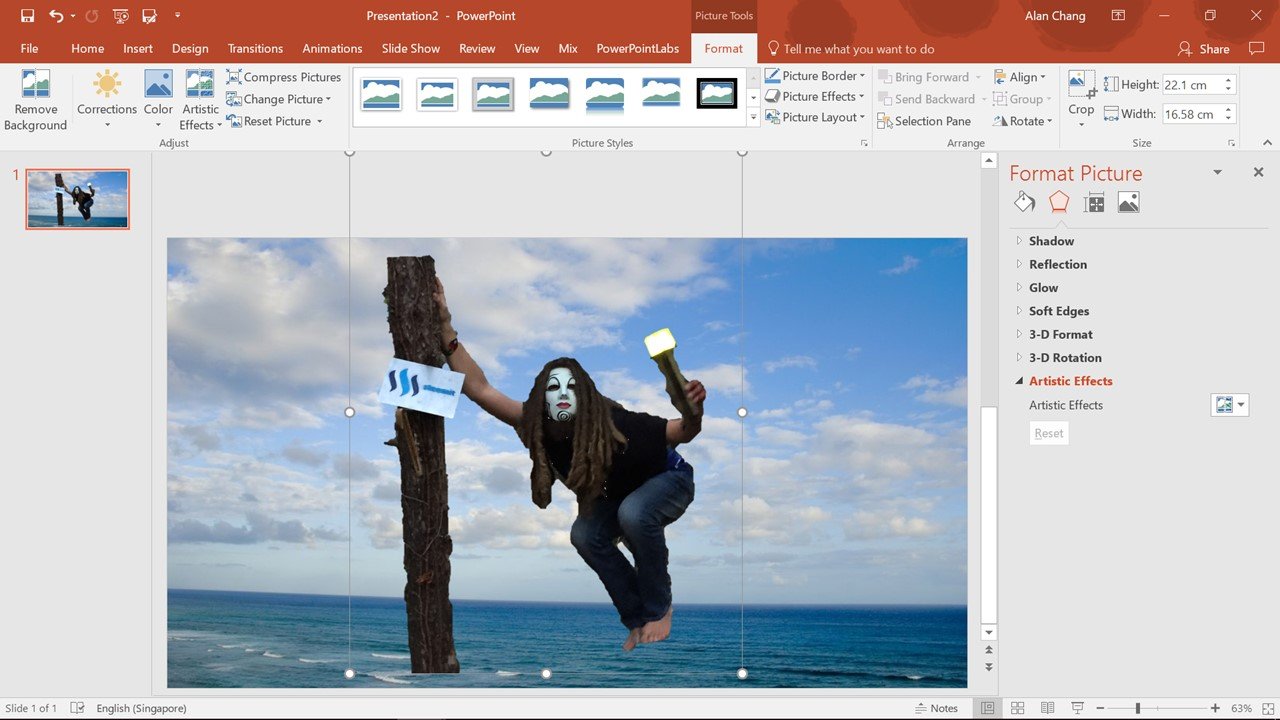1280x720 pixels.
Task: Switch to the Animations tab
Action: pyautogui.click(x=332, y=48)
